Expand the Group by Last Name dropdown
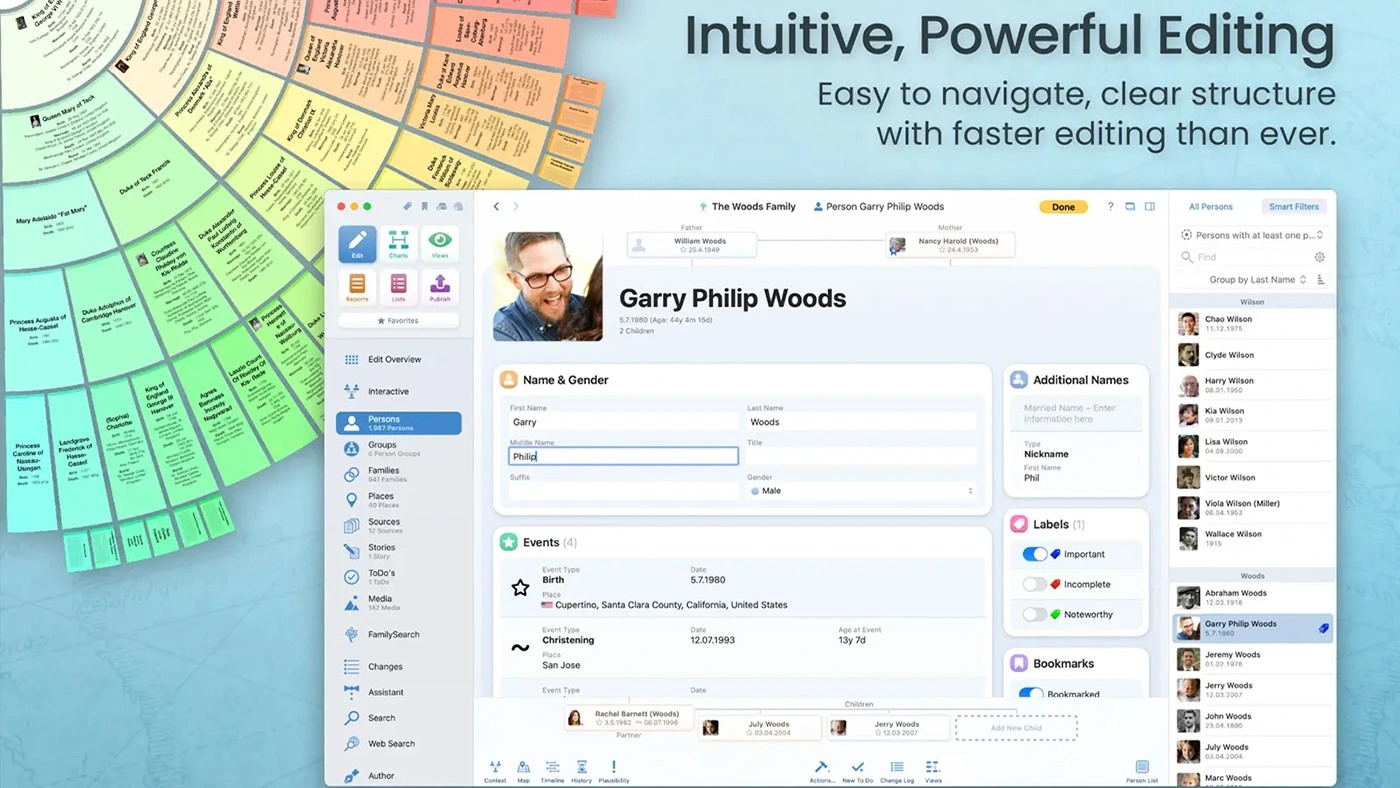1400x788 pixels. click(1257, 280)
